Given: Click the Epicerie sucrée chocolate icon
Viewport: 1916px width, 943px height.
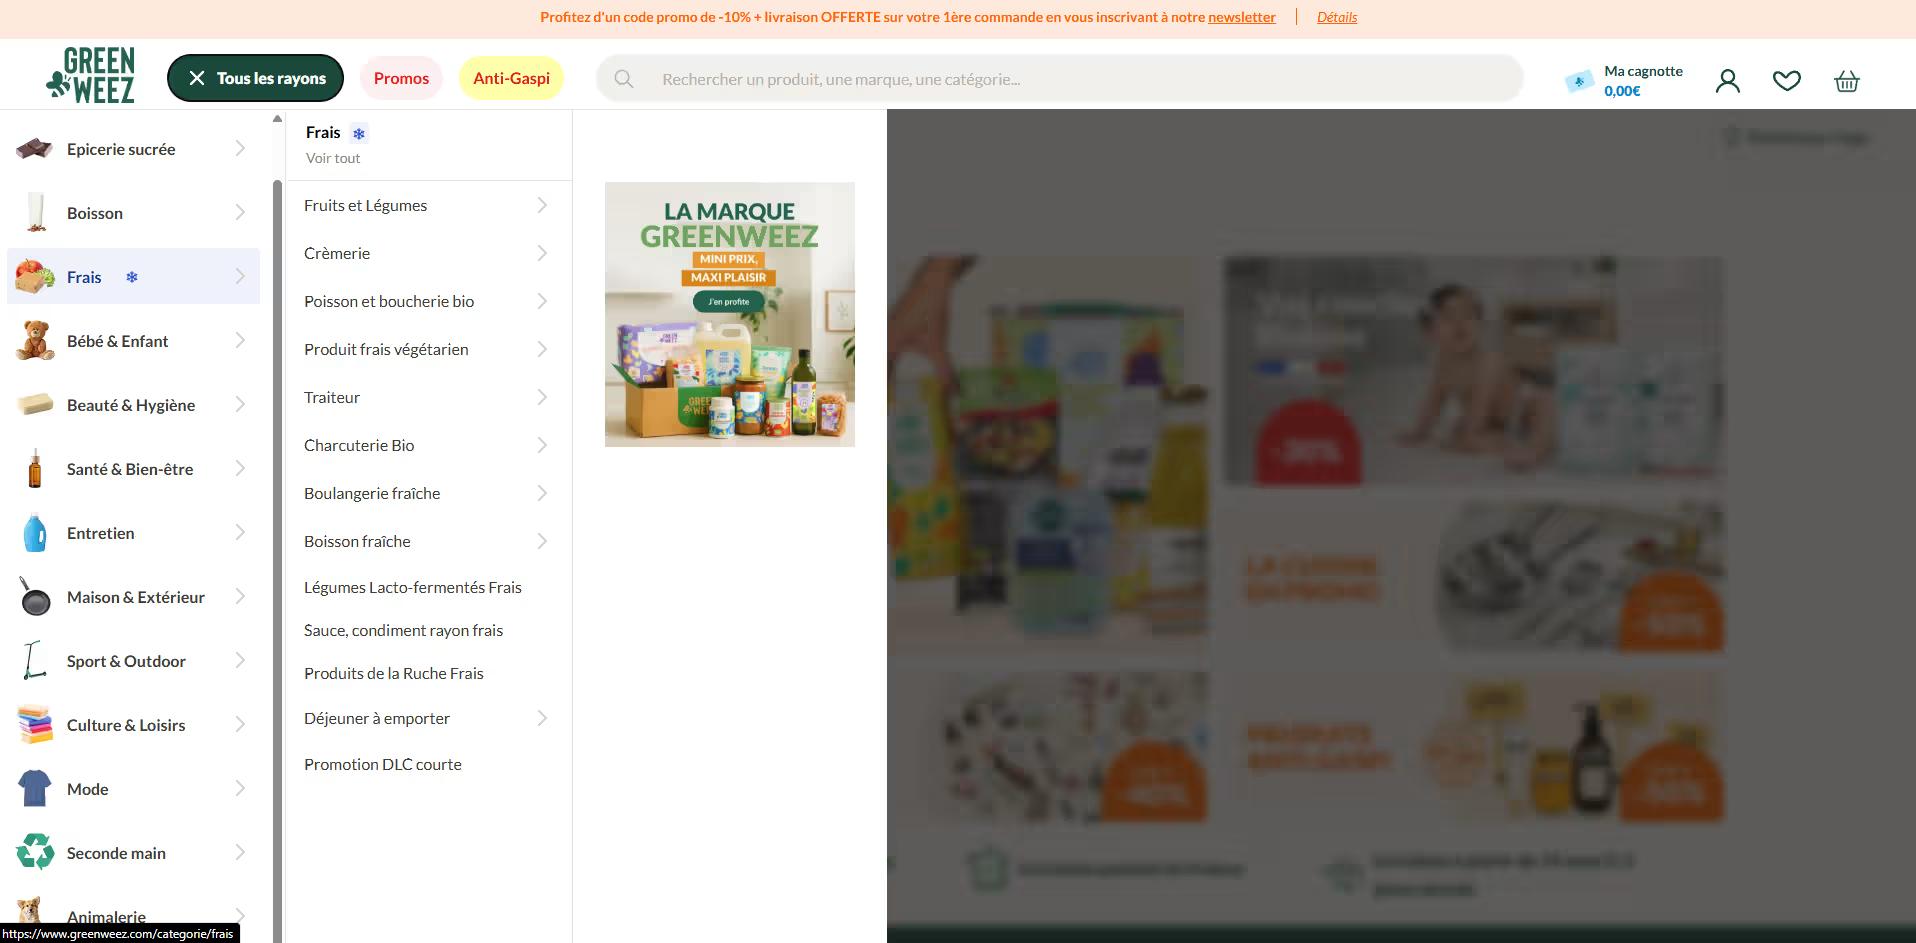Looking at the screenshot, I should pos(35,149).
